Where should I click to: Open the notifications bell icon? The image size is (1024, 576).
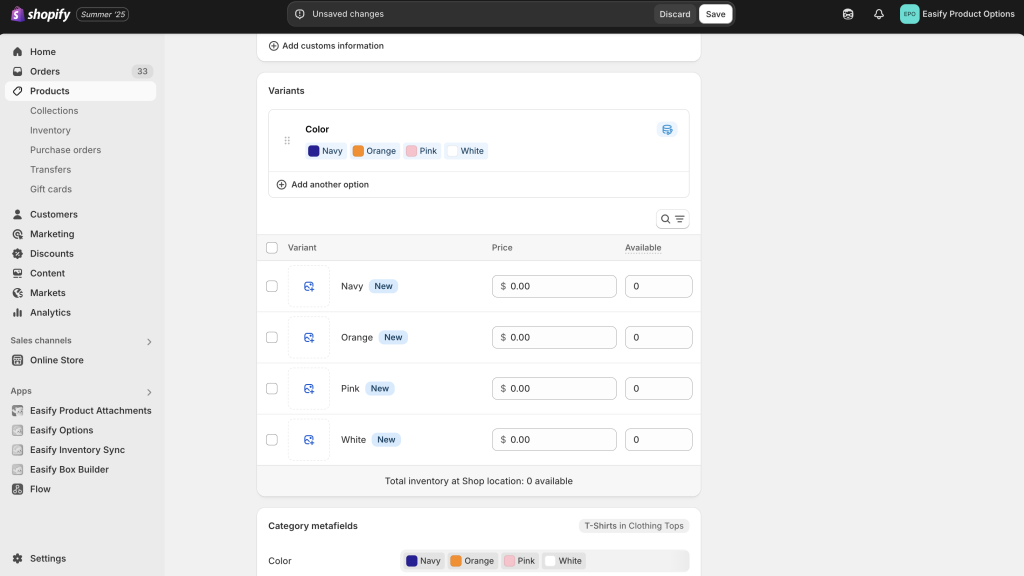878,14
